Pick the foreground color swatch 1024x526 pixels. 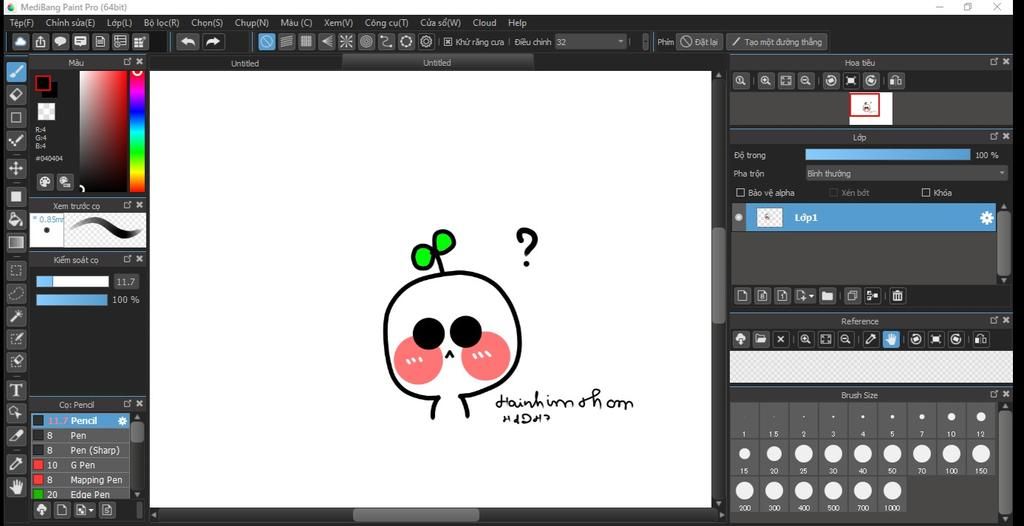[43, 83]
